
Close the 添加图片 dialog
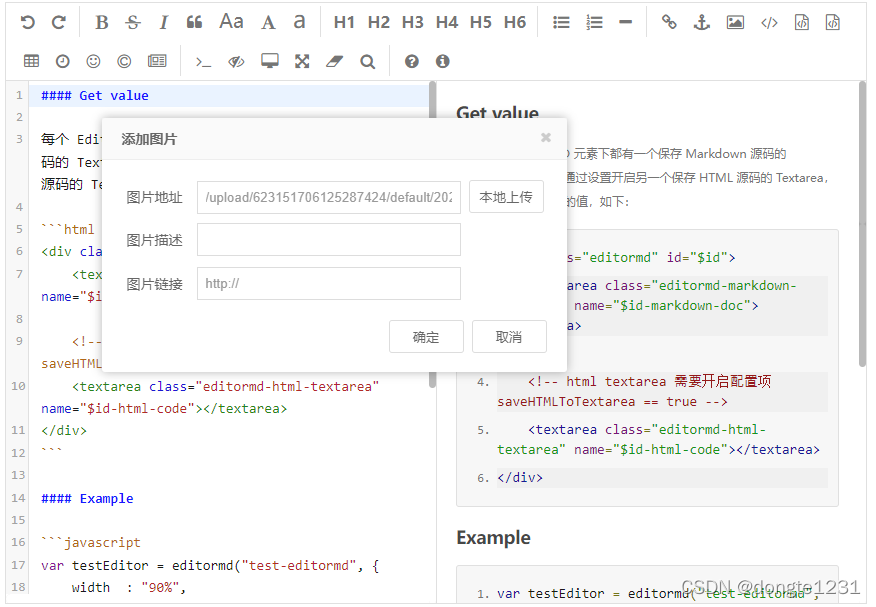click(546, 137)
